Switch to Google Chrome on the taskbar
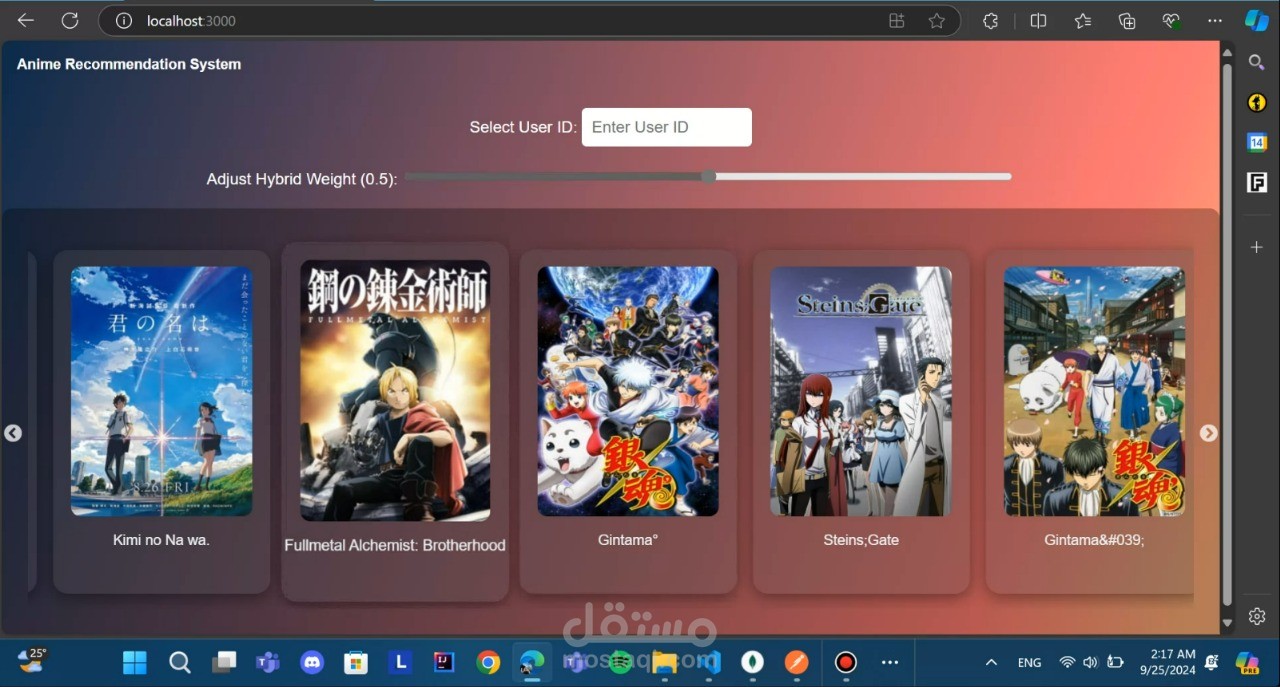Image resolution: width=1280 pixels, height=687 pixels. click(x=488, y=662)
